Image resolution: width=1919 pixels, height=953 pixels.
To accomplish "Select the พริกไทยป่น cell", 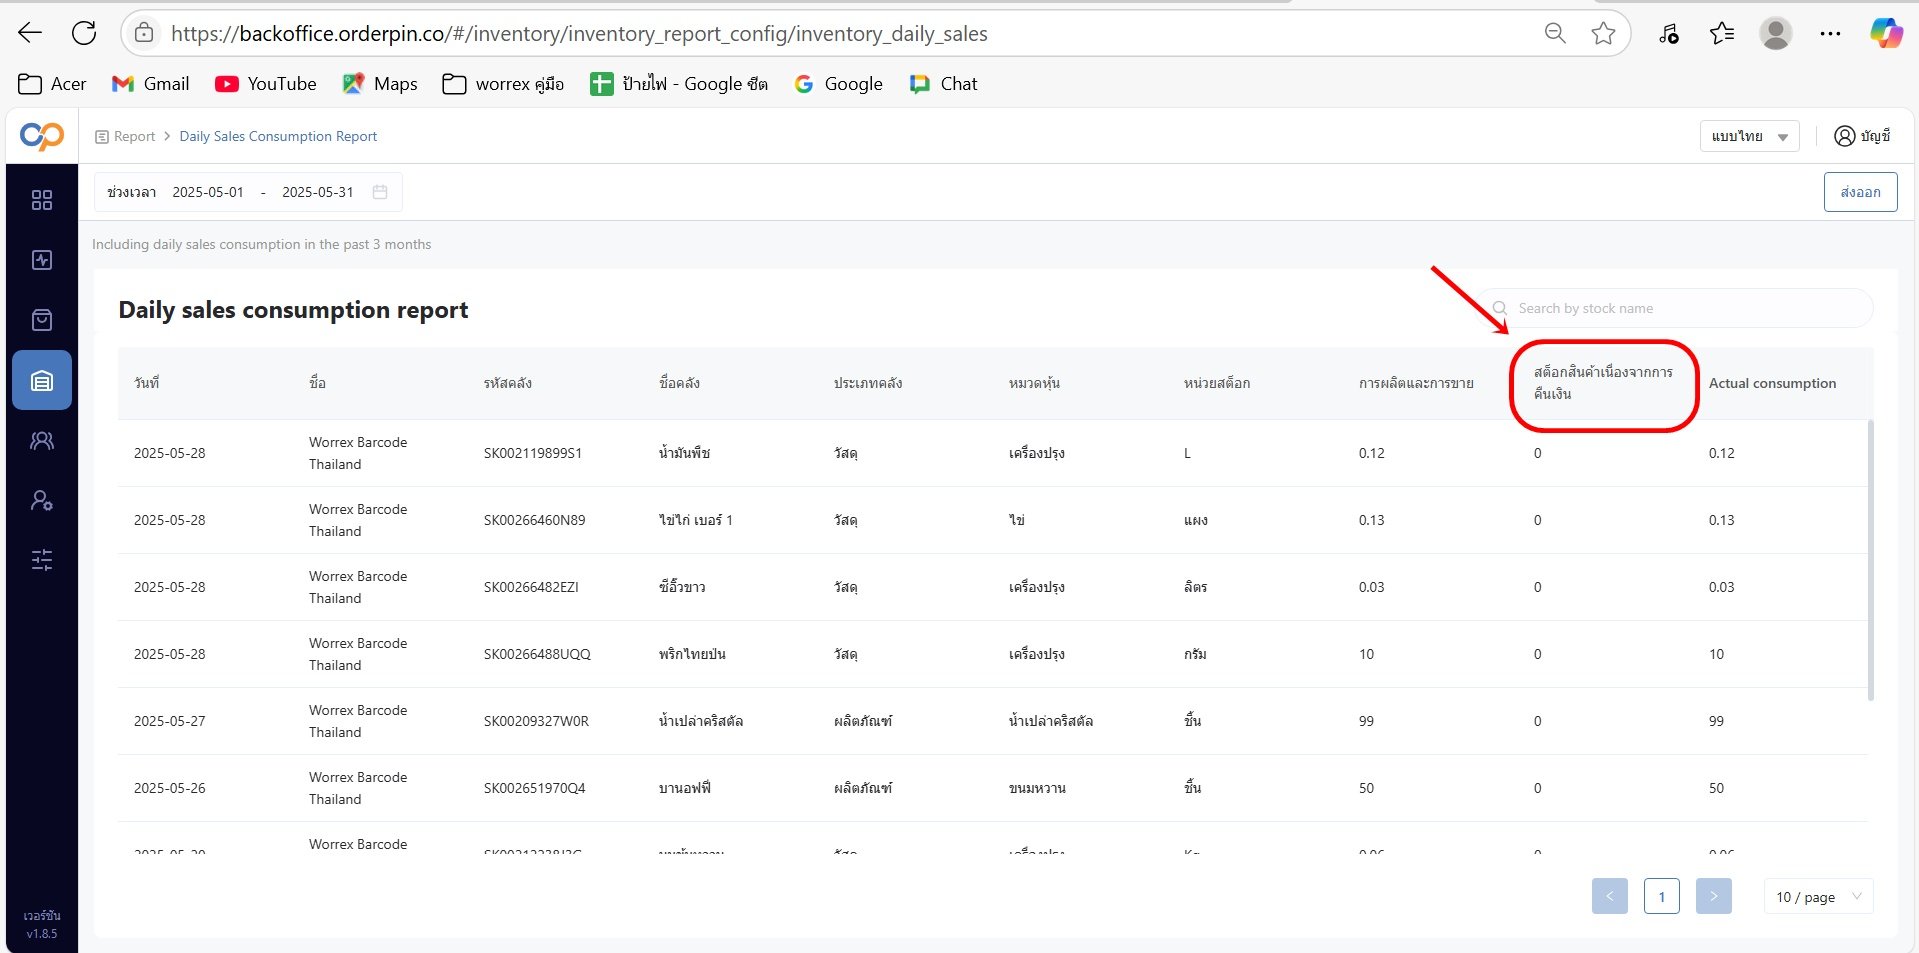I will [x=692, y=654].
